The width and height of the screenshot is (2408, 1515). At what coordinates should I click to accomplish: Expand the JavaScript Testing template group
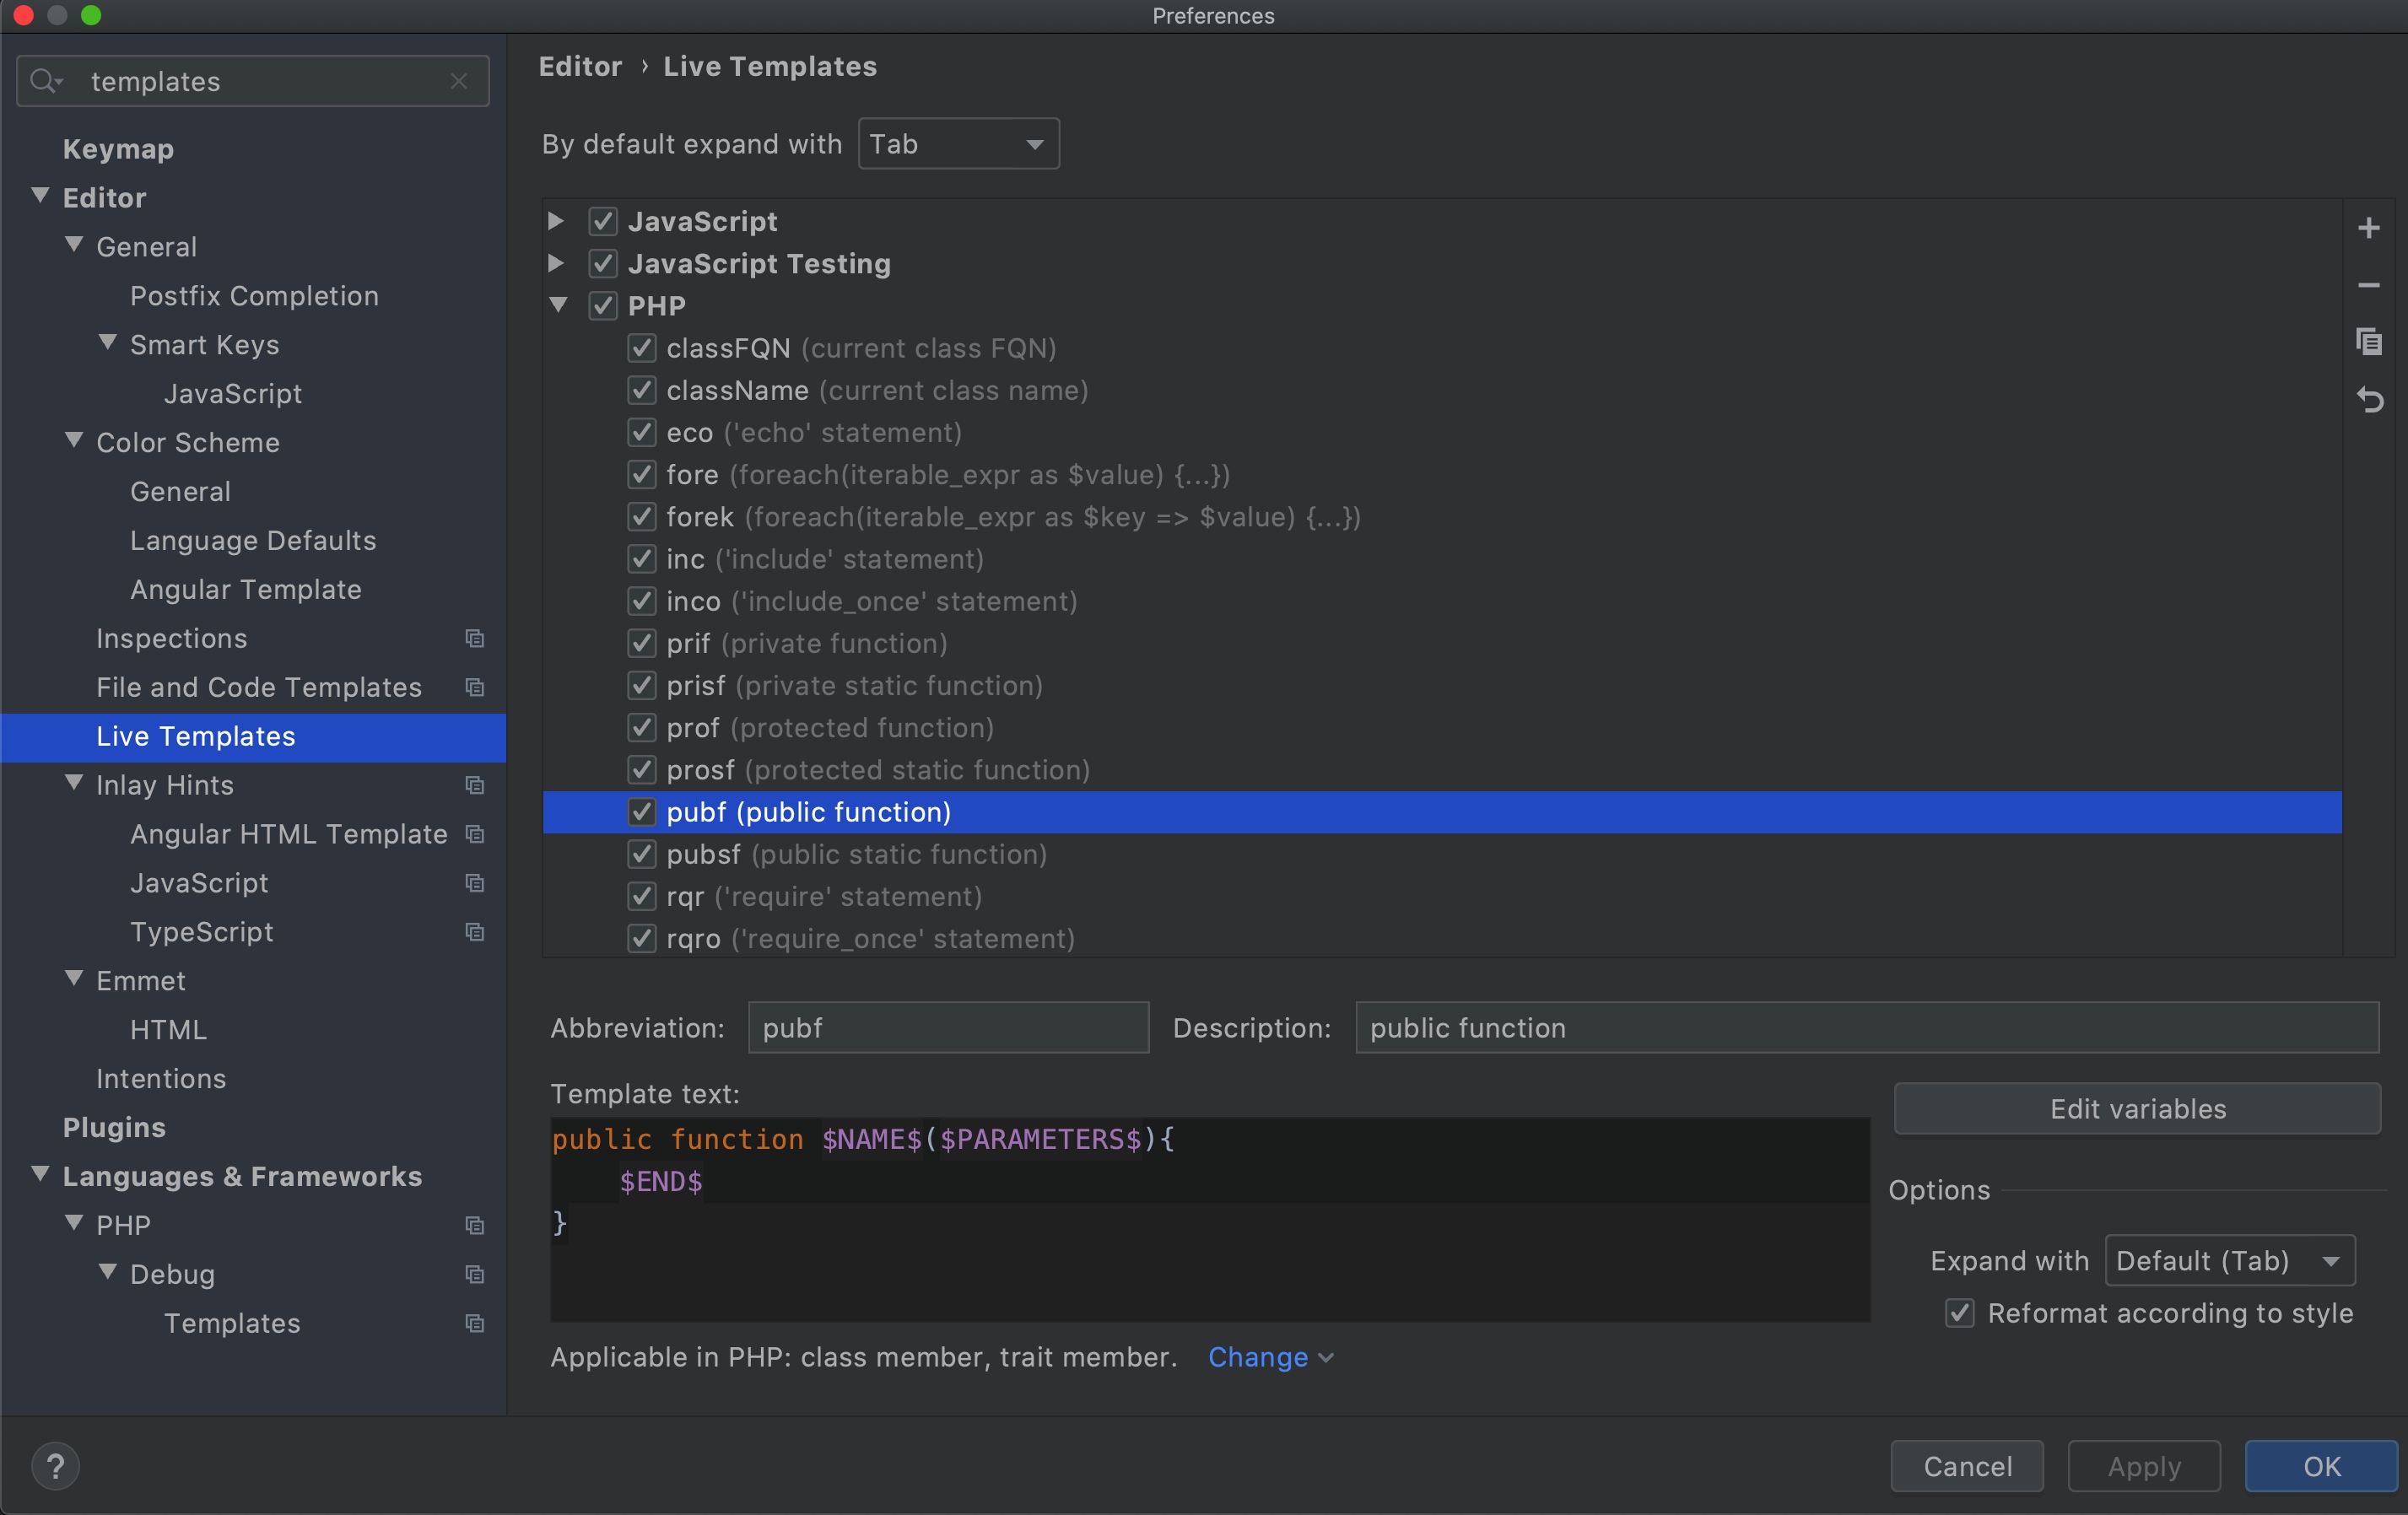[x=557, y=263]
